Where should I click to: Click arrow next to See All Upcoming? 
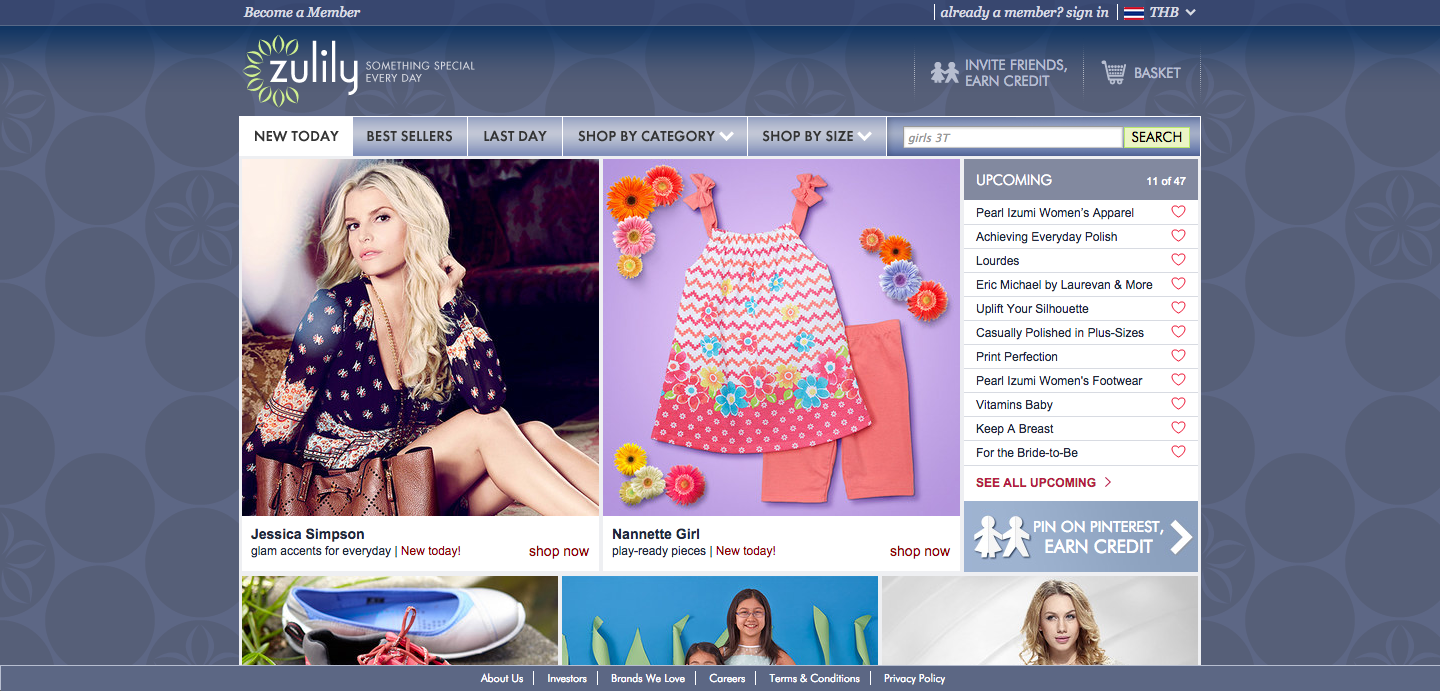coord(1107,482)
